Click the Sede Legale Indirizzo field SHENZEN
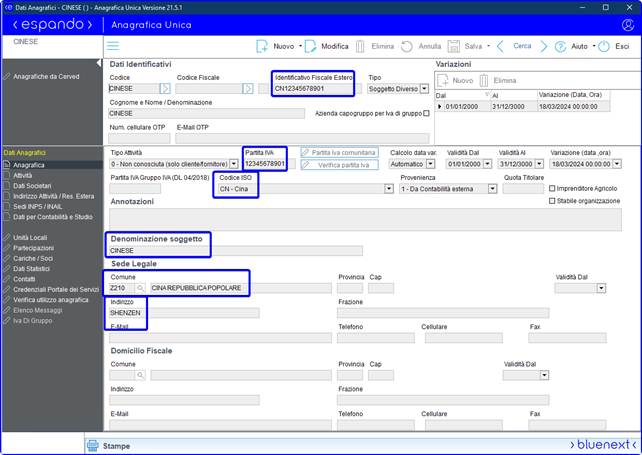The height and width of the screenshot is (455, 642). pos(184,313)
